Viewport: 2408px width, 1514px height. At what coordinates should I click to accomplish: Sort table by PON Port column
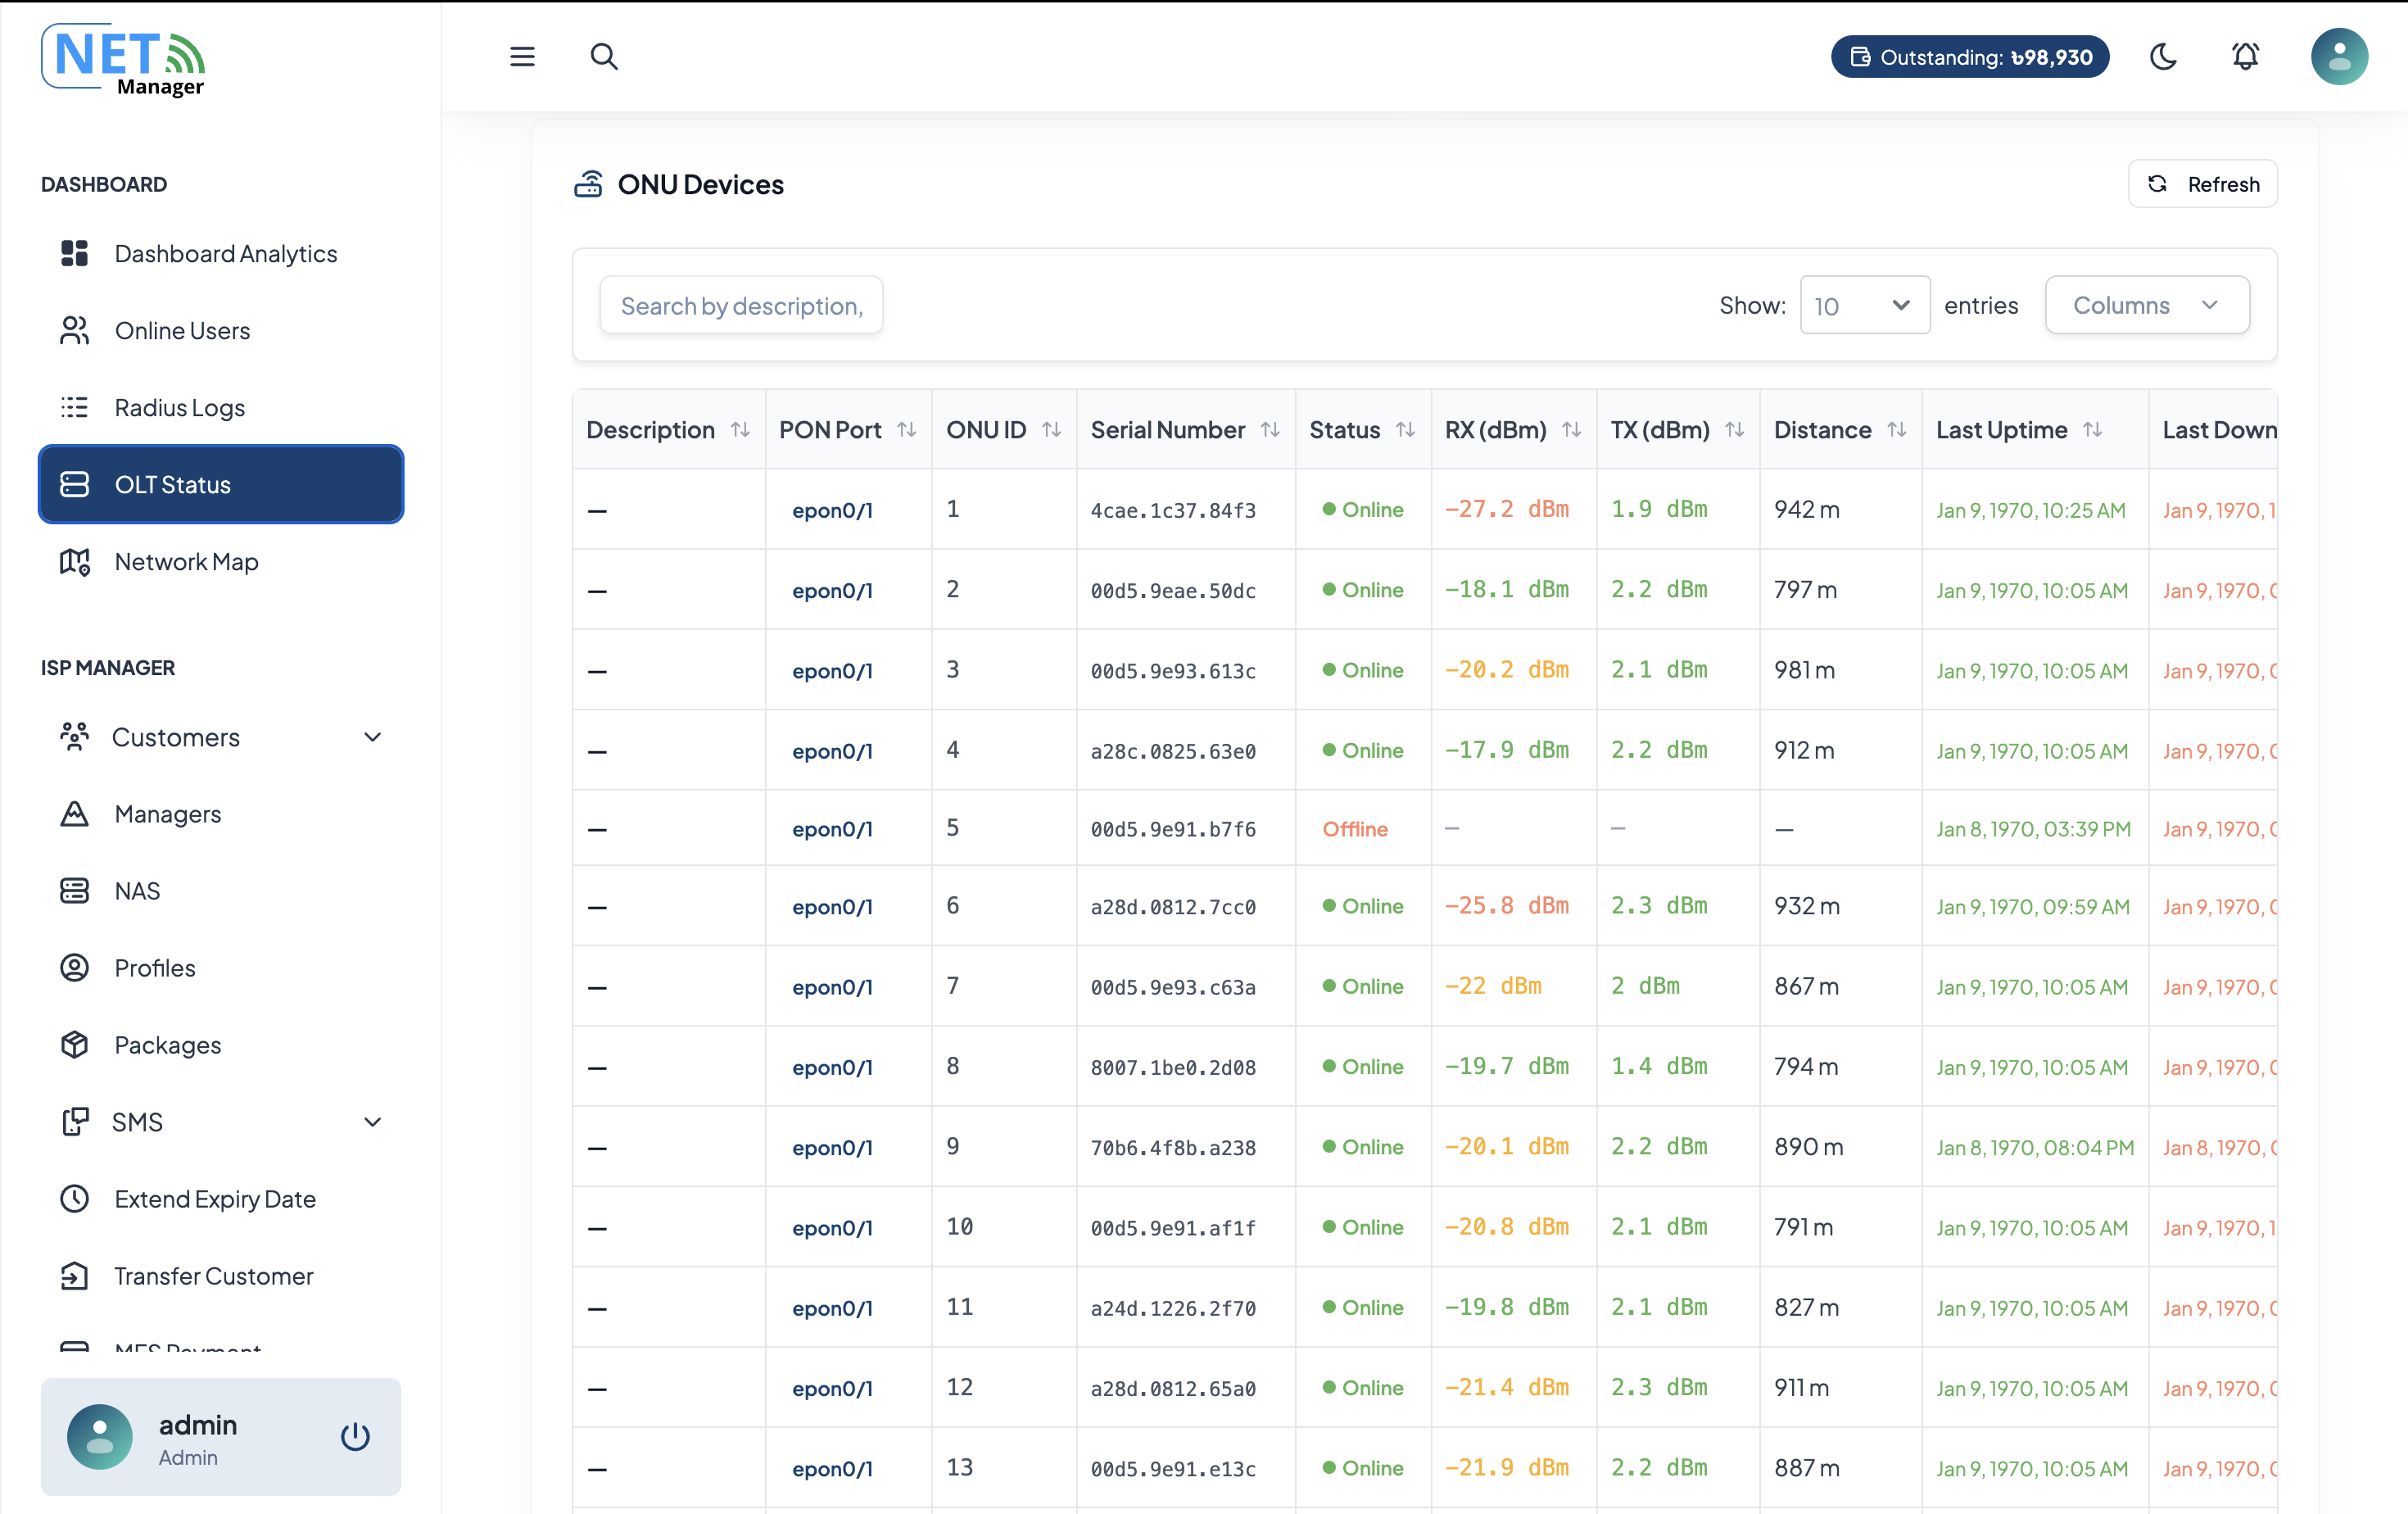pos(848,430)
